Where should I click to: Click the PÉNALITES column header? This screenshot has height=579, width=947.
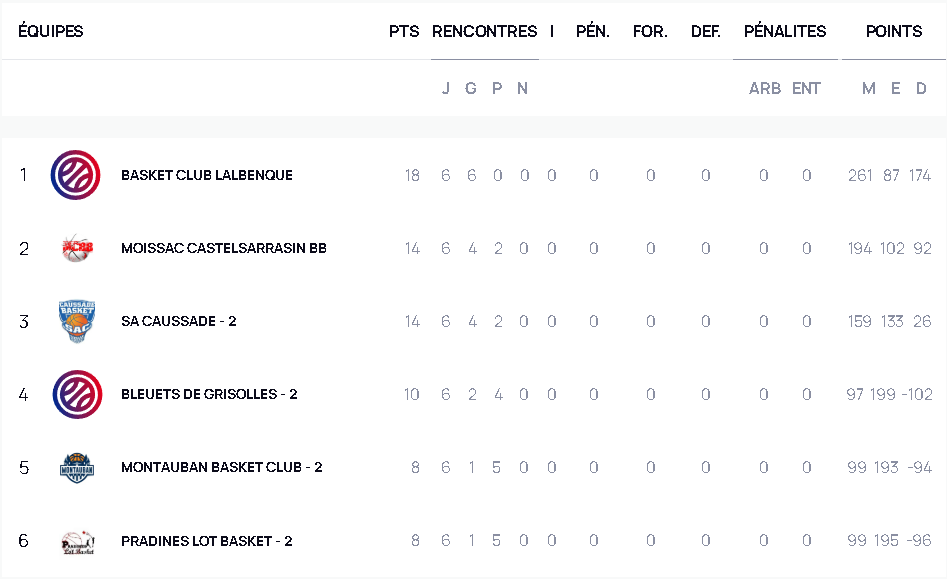(785, 31)
